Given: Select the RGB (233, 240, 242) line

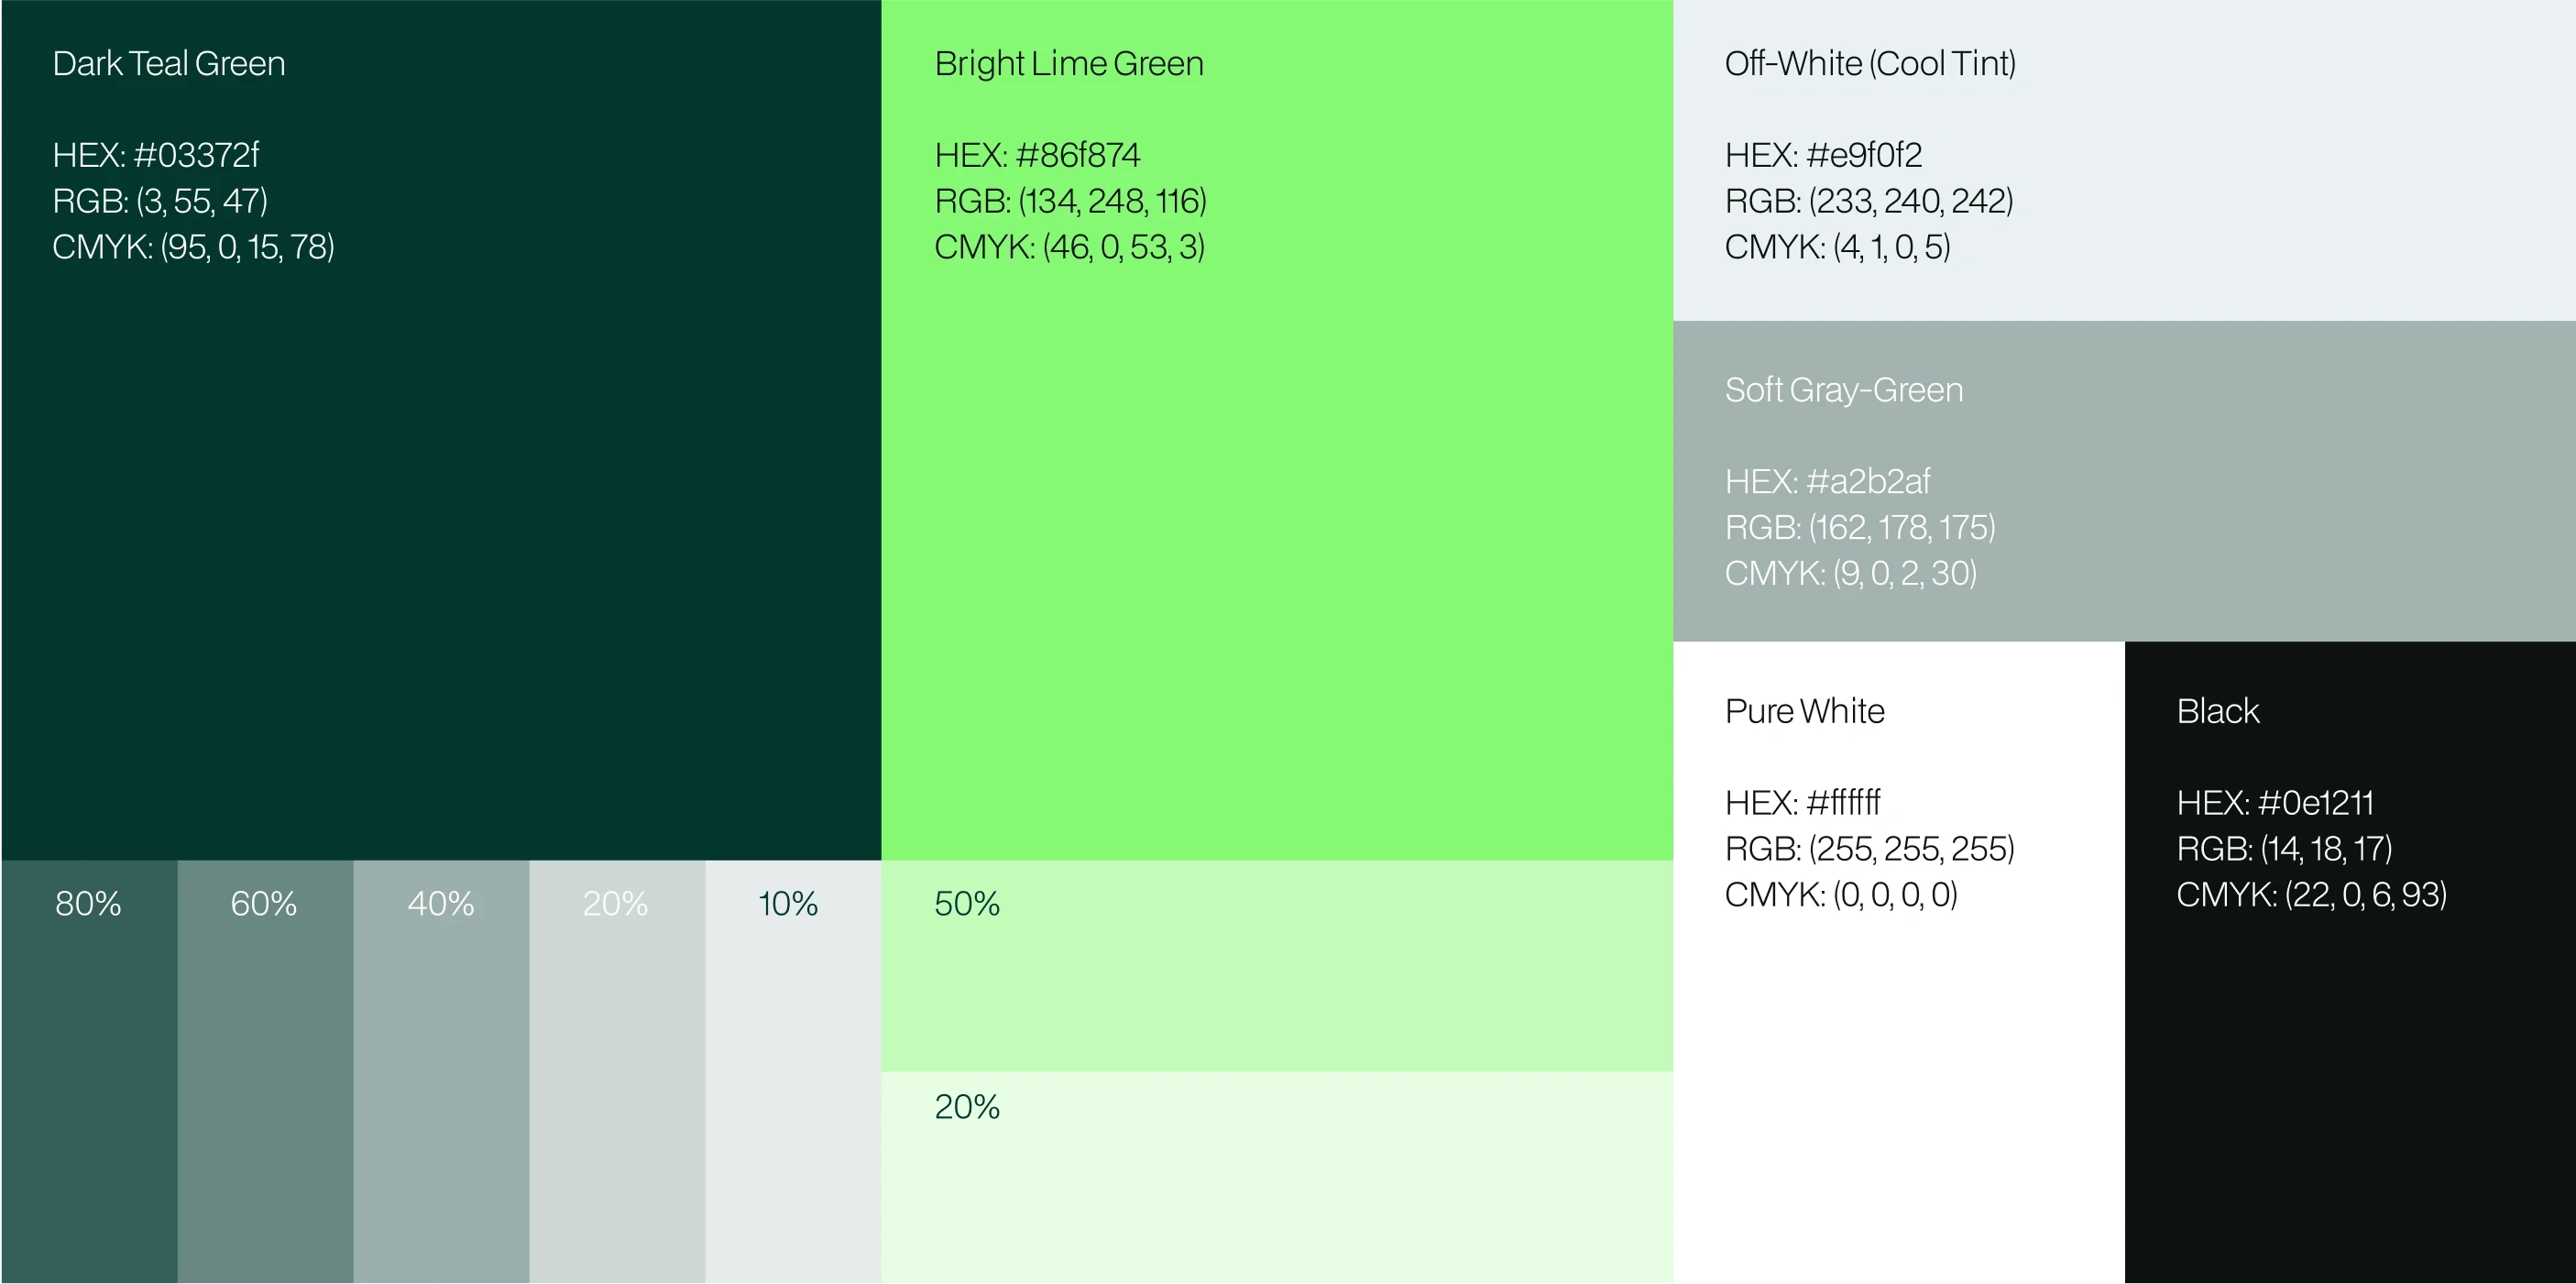Looking at the screenshot, I should pos(1868,201).
